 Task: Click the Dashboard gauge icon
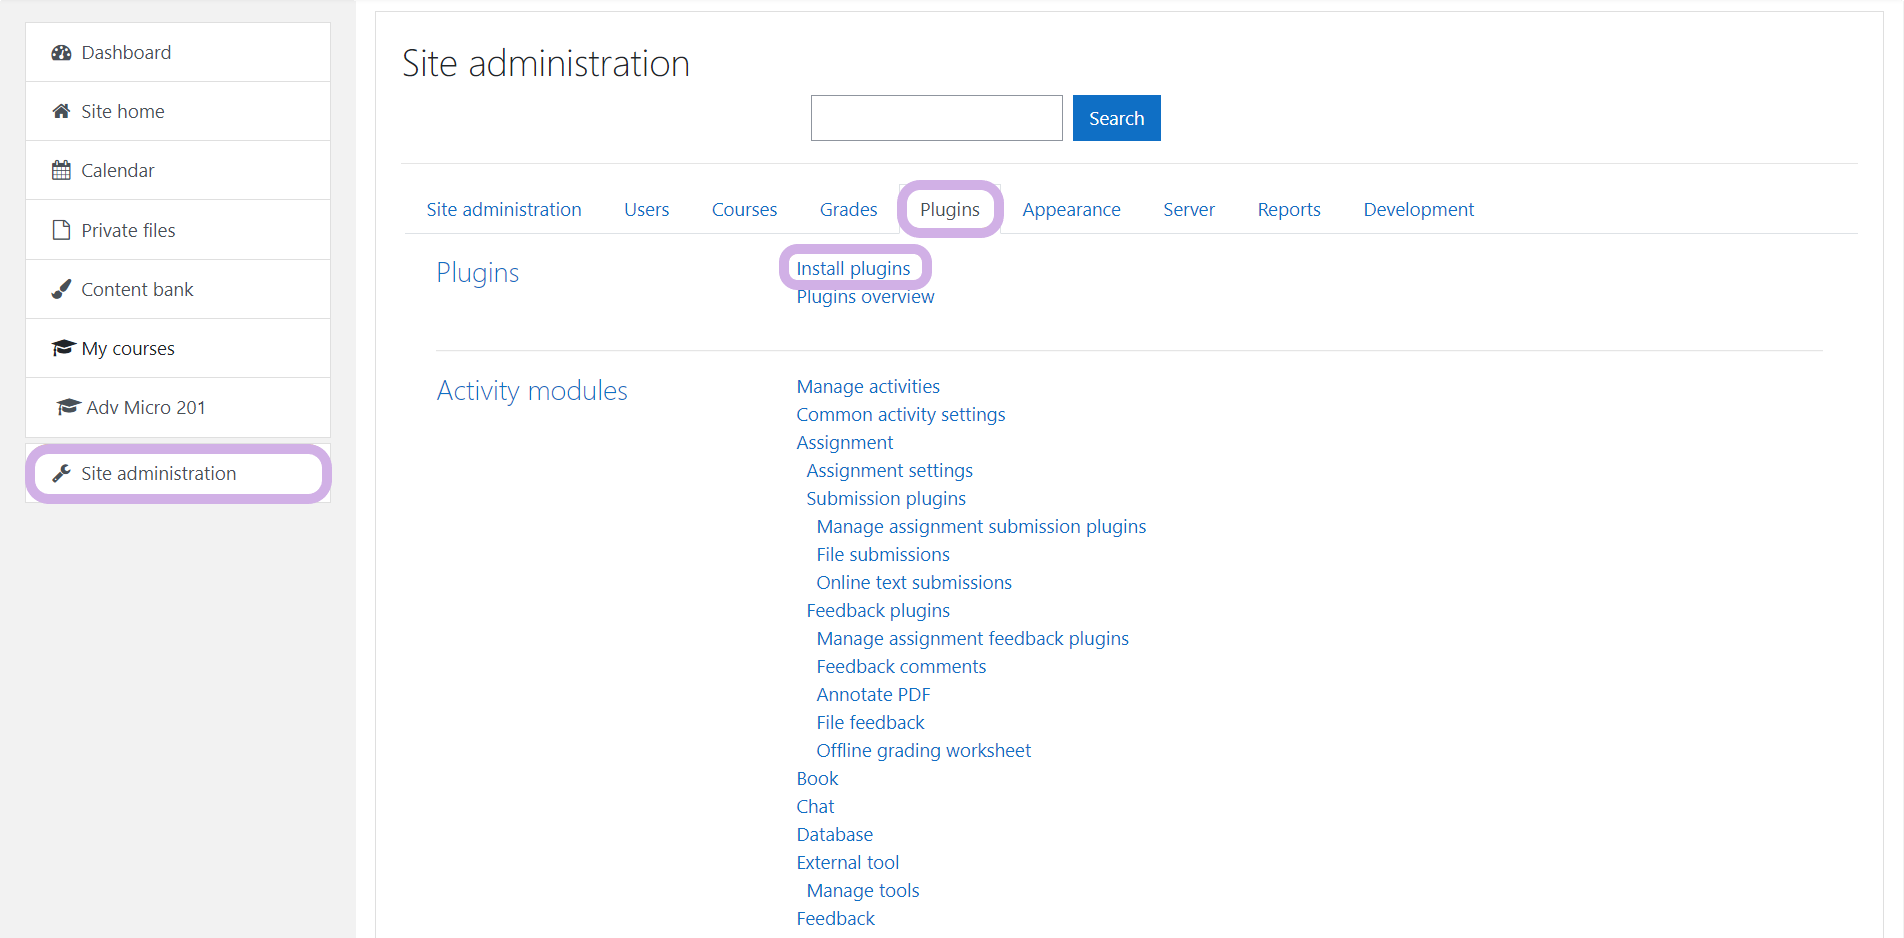click(61, 53)
